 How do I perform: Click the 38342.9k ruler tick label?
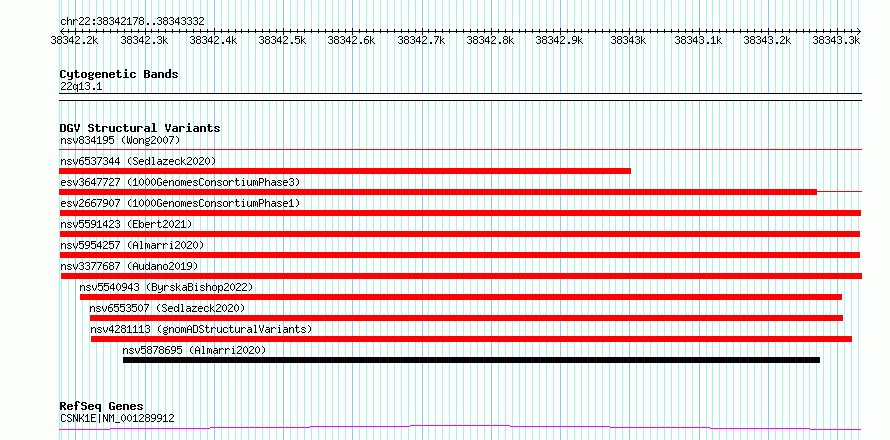point(559,40)
